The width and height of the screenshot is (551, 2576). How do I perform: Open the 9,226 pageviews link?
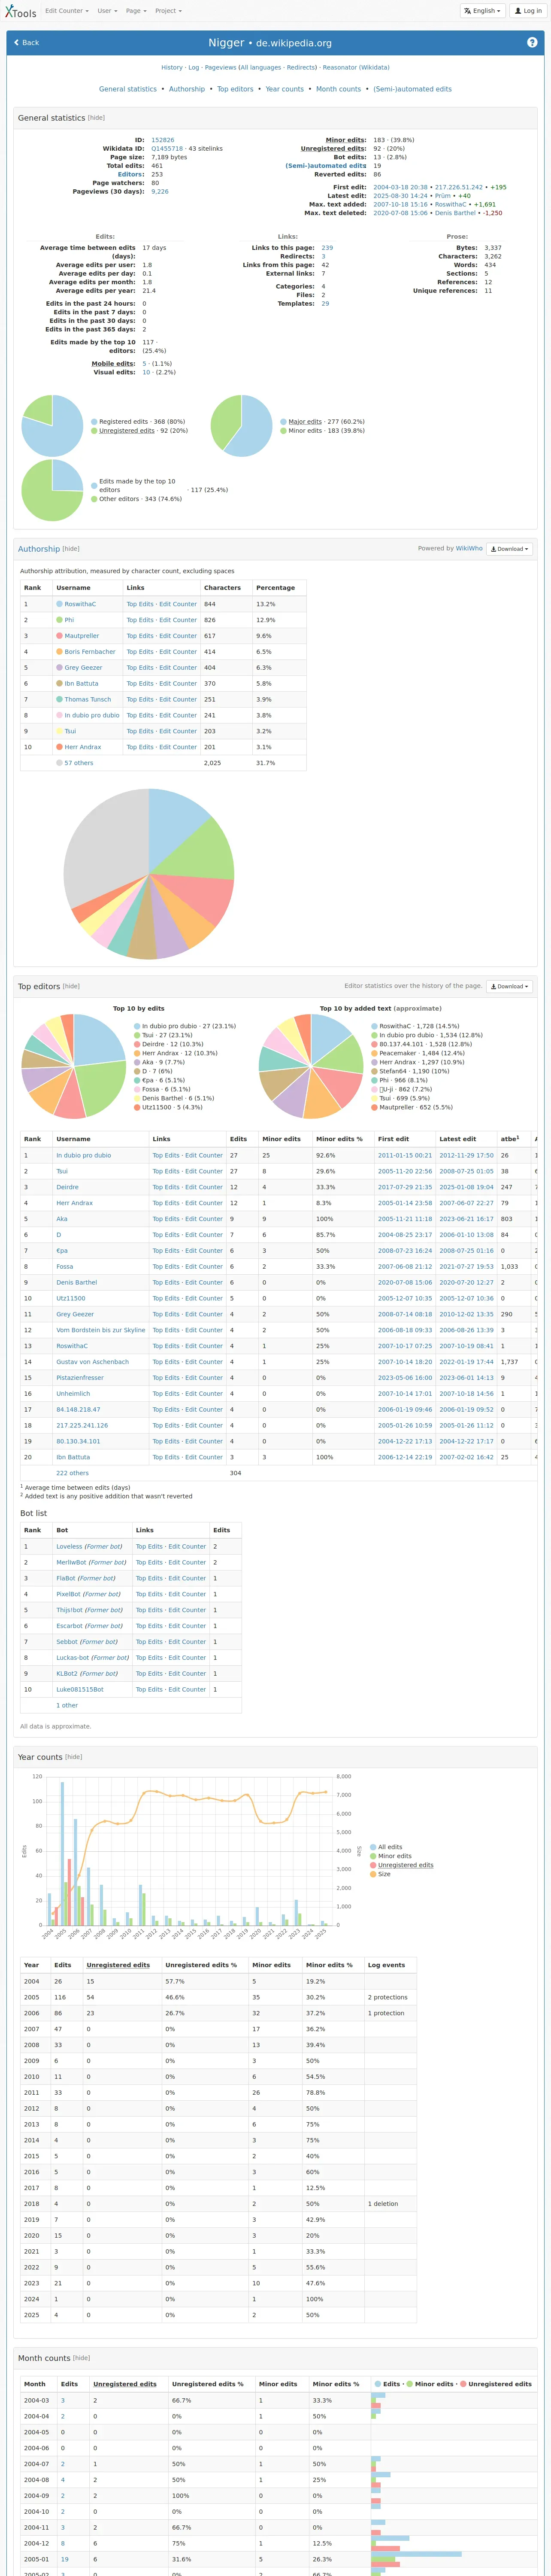tap(160, 192)
